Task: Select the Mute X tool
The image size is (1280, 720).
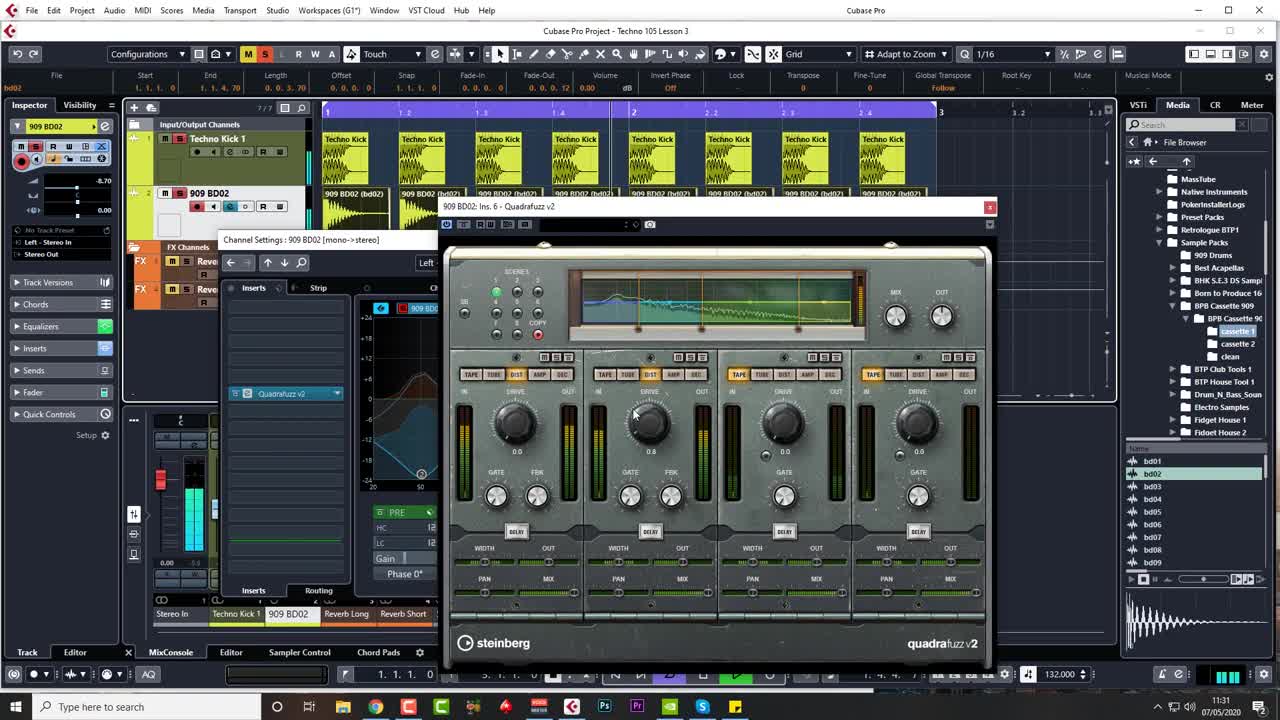Action: 600,54
